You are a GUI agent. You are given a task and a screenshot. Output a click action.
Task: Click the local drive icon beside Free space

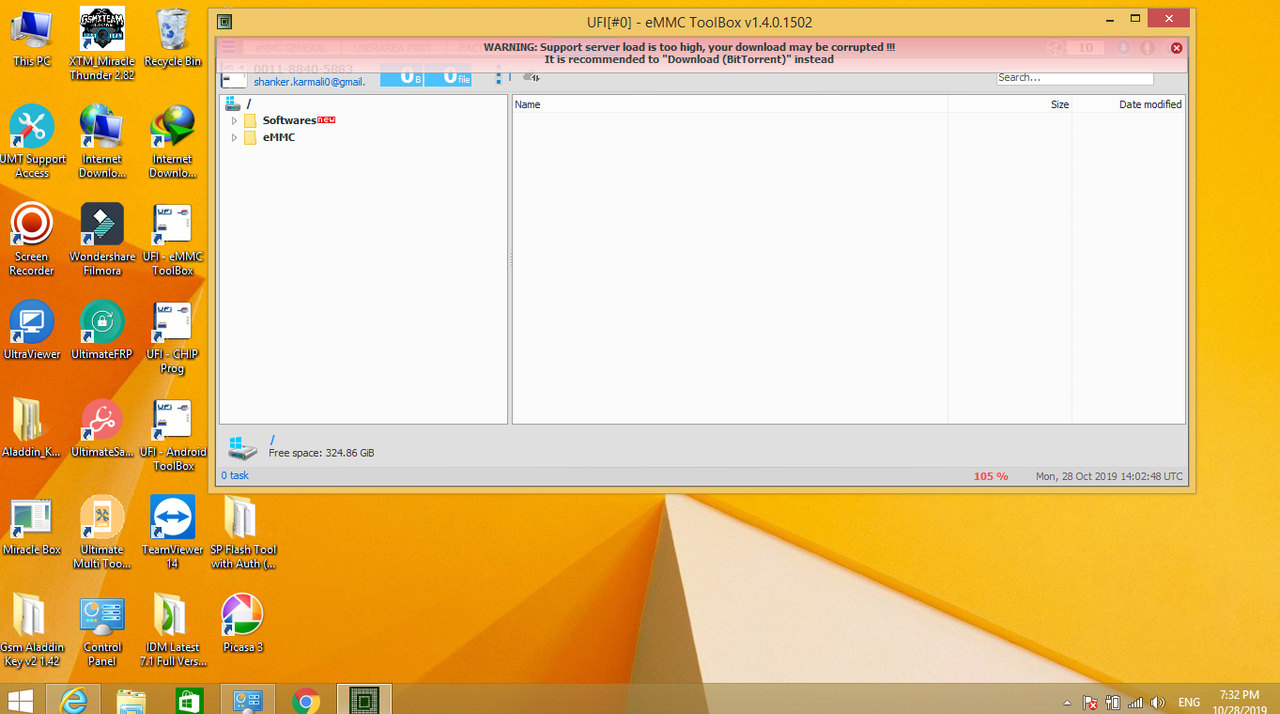[x=242, y=447]
